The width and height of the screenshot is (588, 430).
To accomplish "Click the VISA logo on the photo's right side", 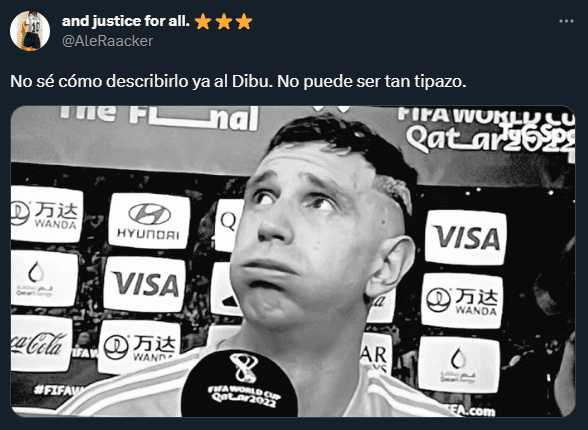I will [x=466, y=237].
